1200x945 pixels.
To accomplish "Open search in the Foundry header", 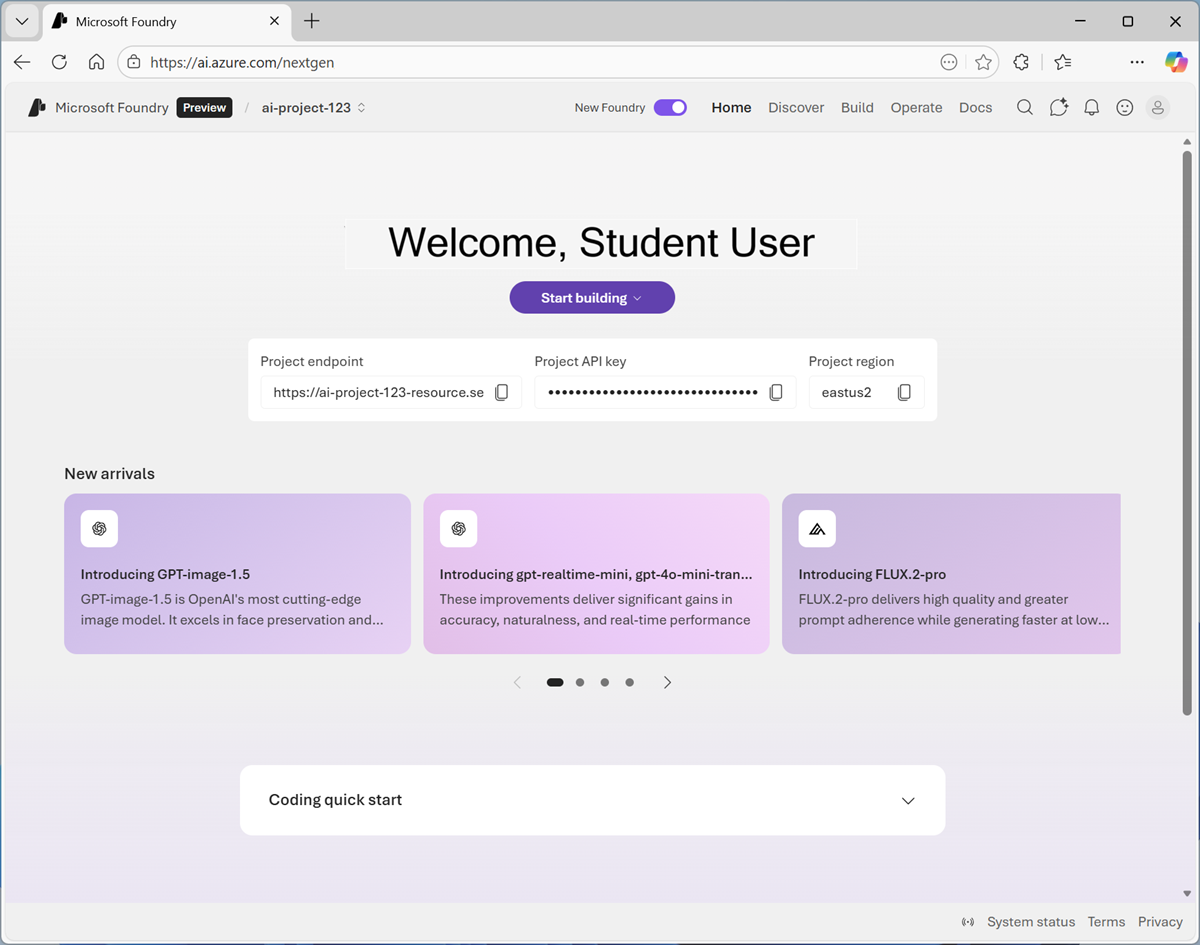I will click(x=1024, y=107).
